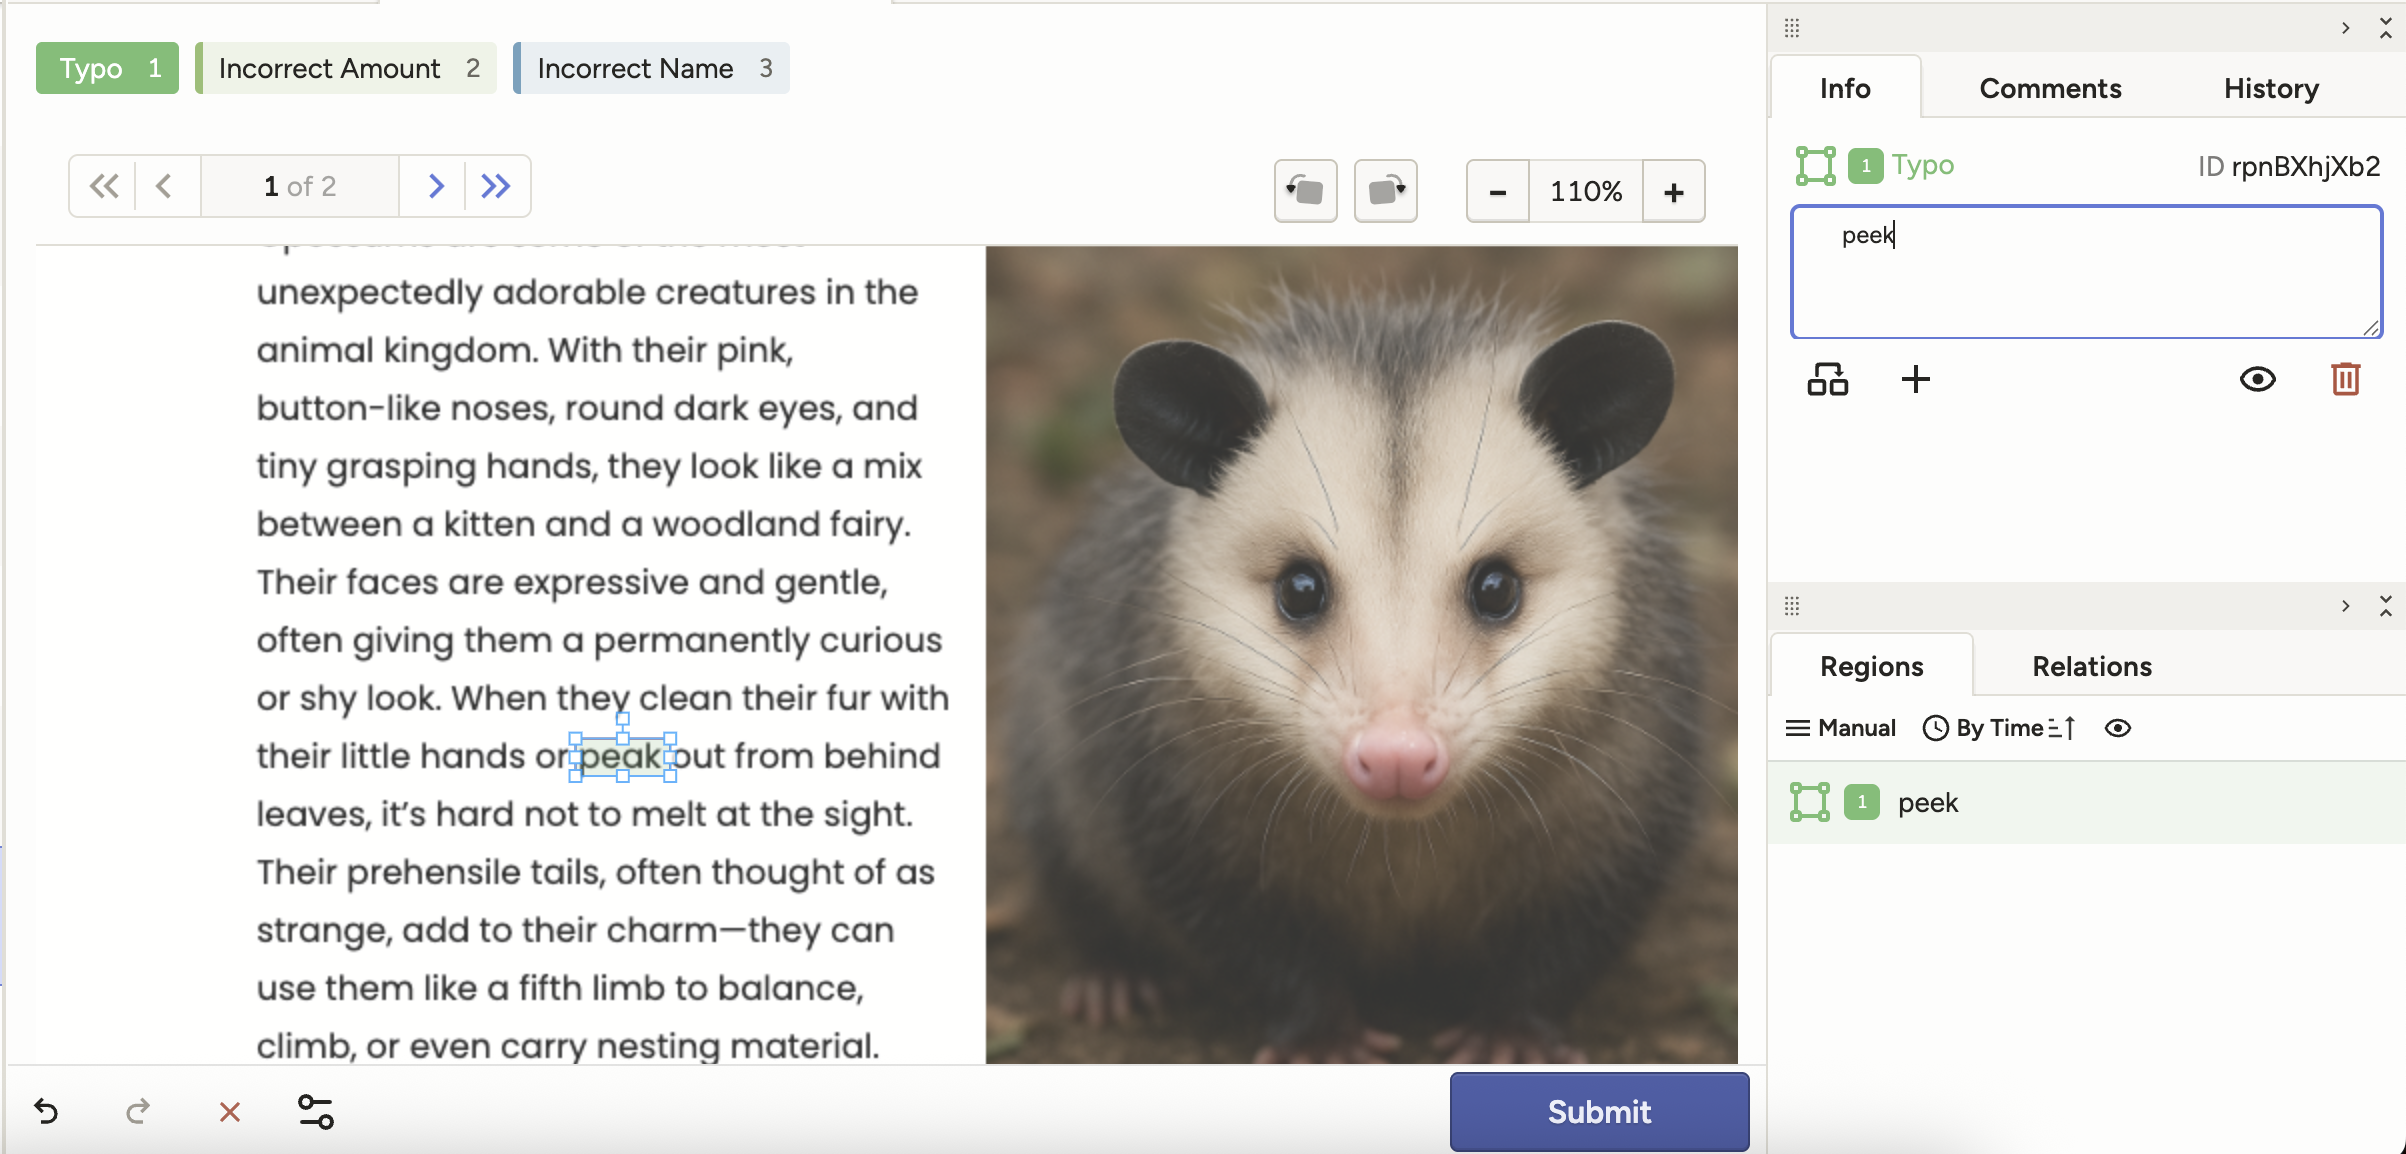Add another label to the selected region

[1917, 379]
